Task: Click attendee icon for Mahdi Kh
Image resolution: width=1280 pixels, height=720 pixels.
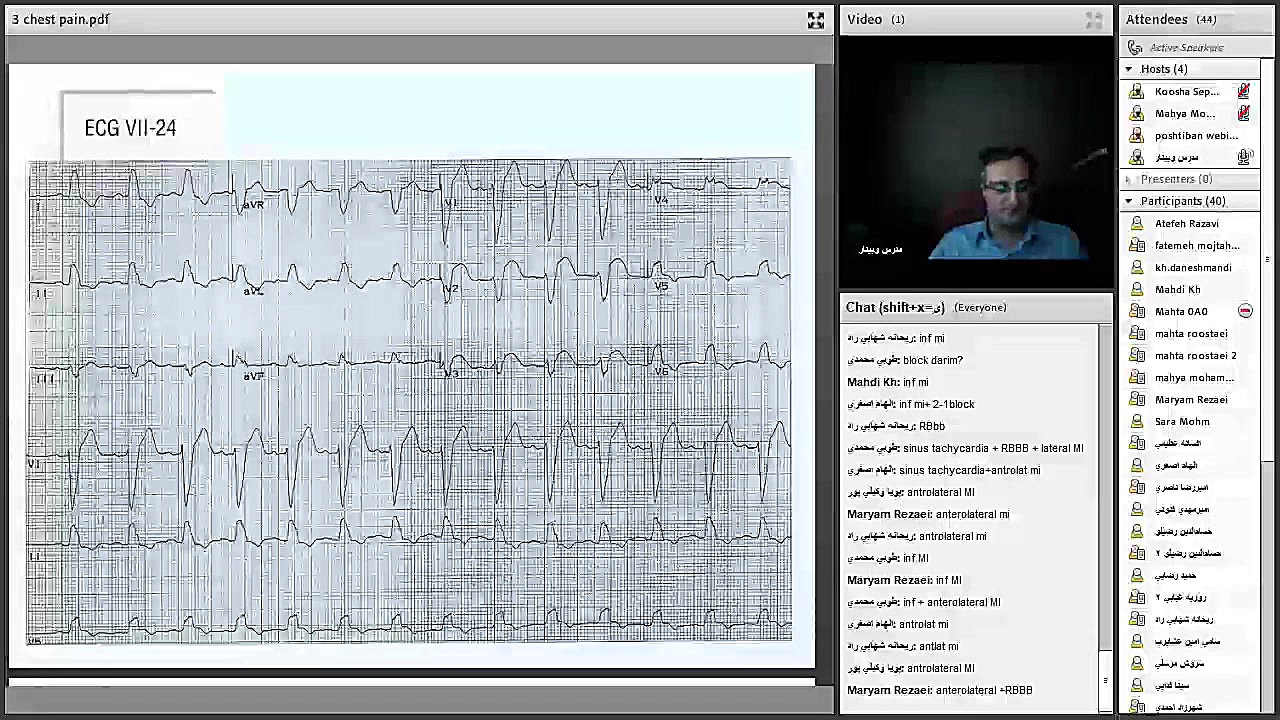Action: point(1136,289)
